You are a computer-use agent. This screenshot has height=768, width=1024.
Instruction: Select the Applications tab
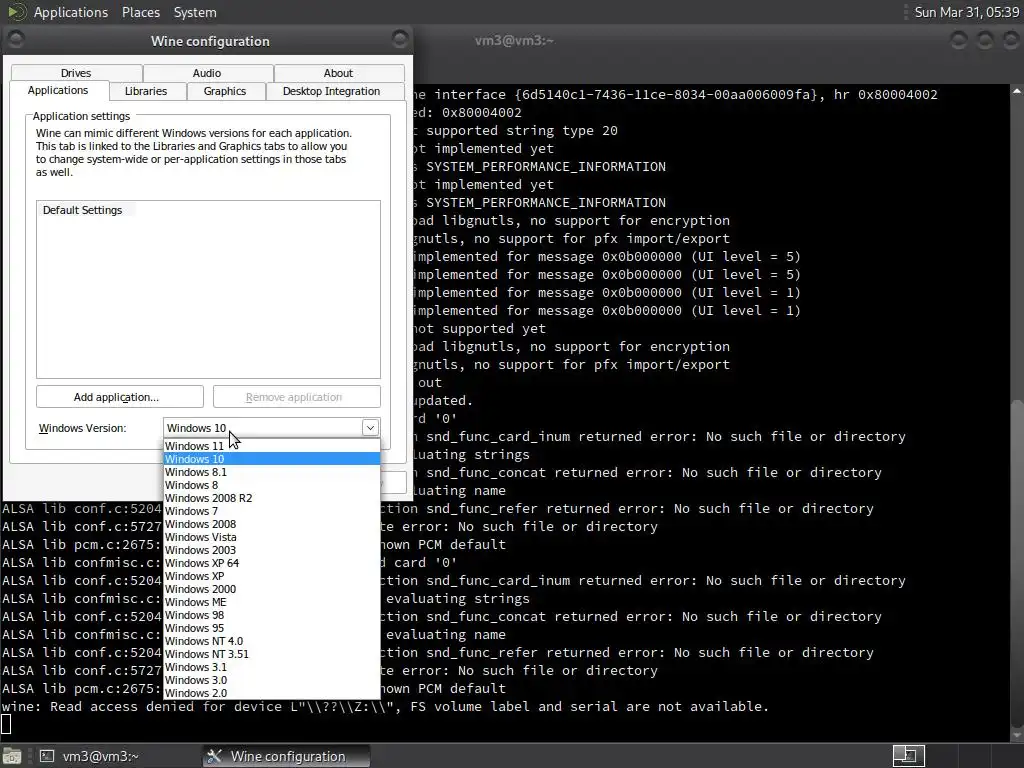click(58, 90)
